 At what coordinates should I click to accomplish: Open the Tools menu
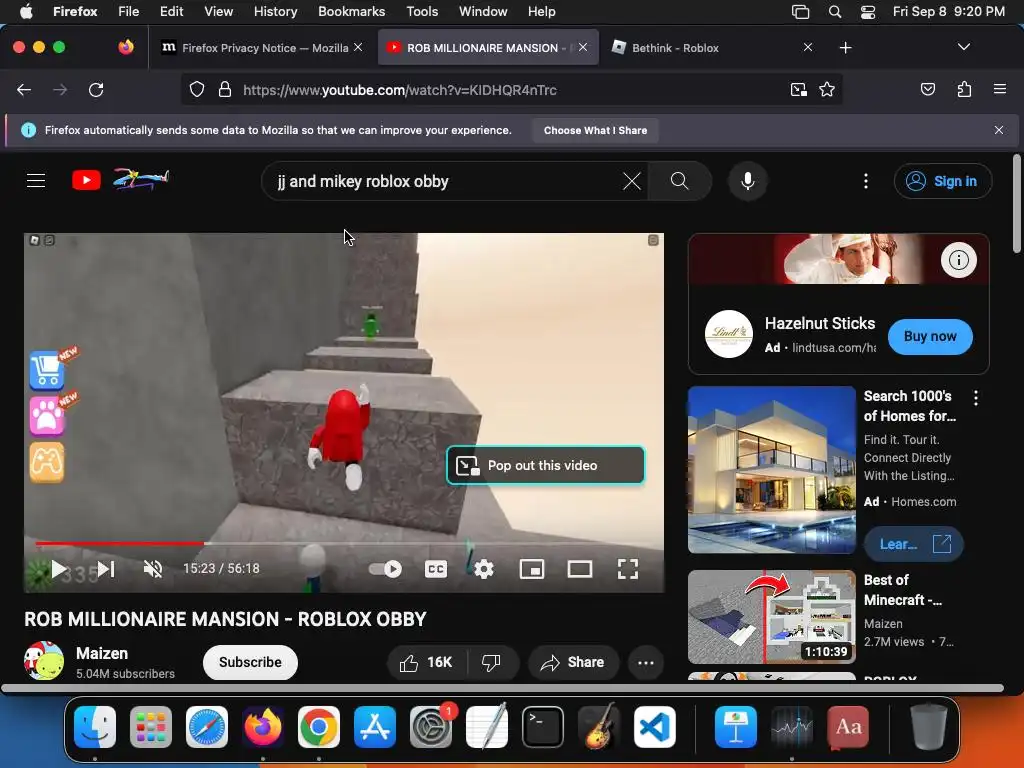coord(422,11)
